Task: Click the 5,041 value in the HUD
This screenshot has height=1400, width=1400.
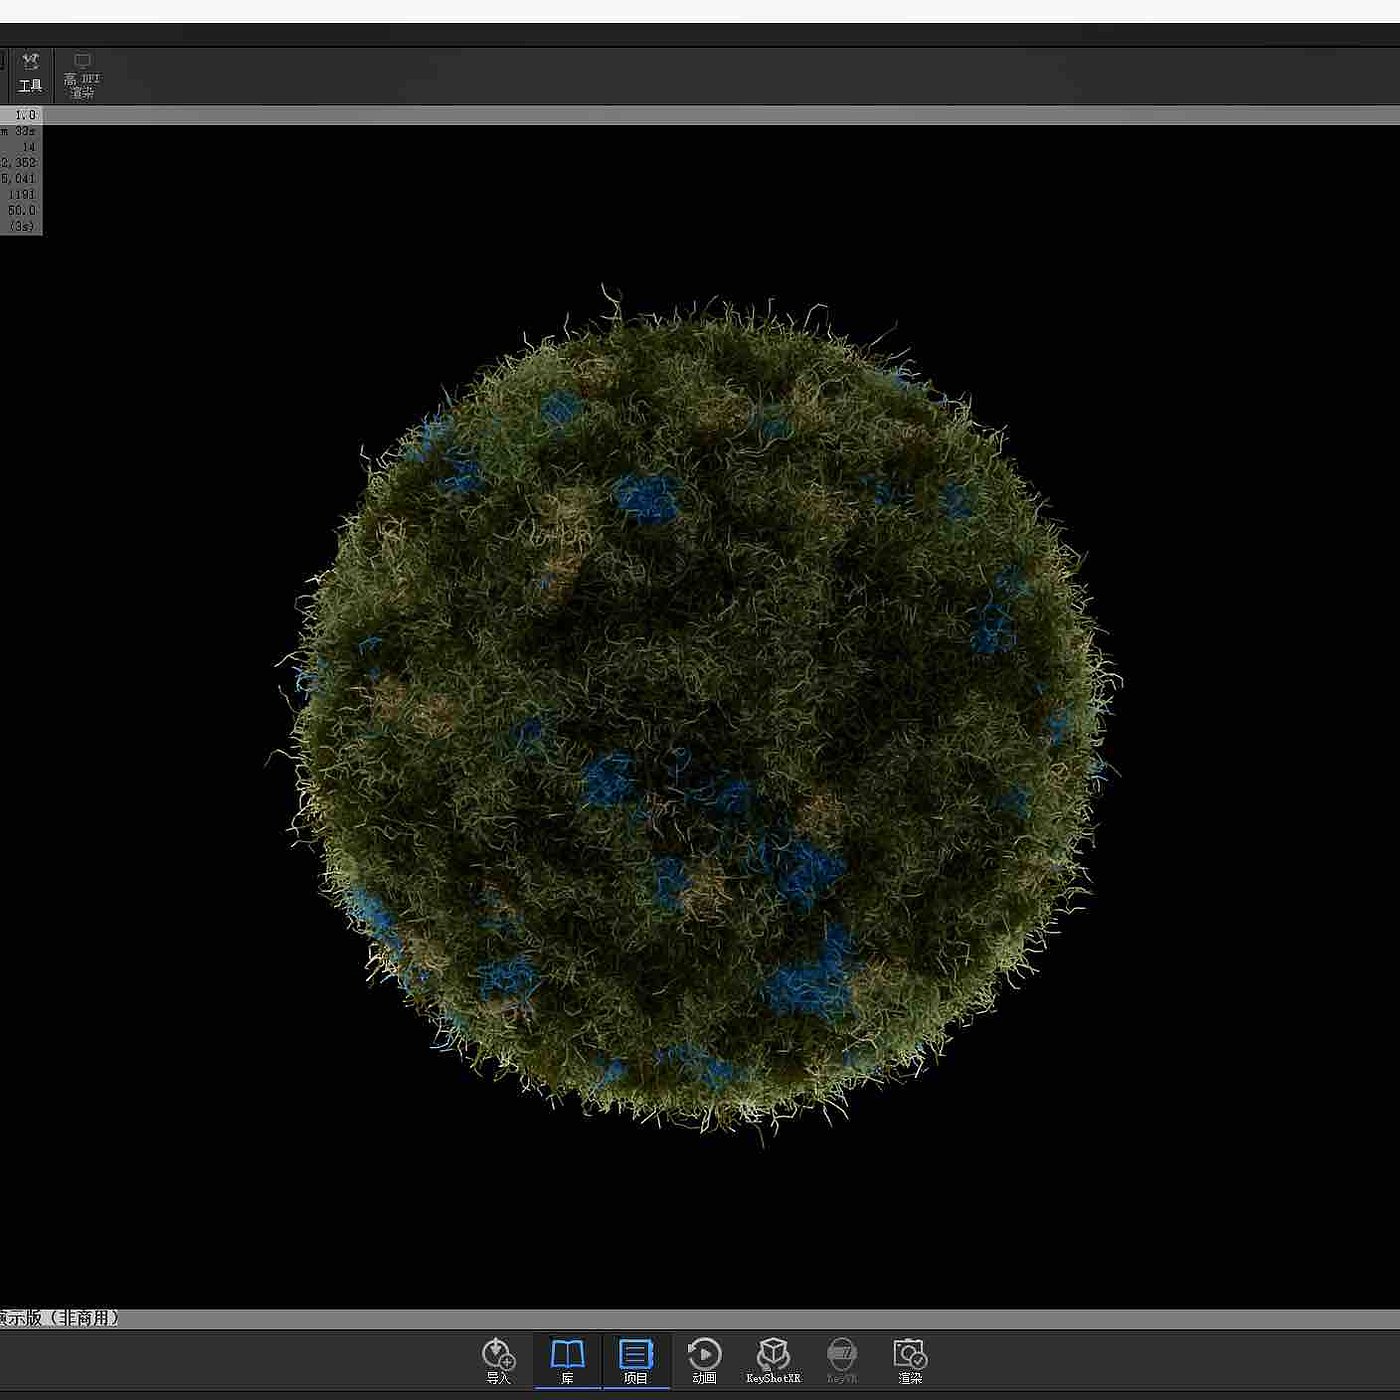Action: click(x=19, y=179)
